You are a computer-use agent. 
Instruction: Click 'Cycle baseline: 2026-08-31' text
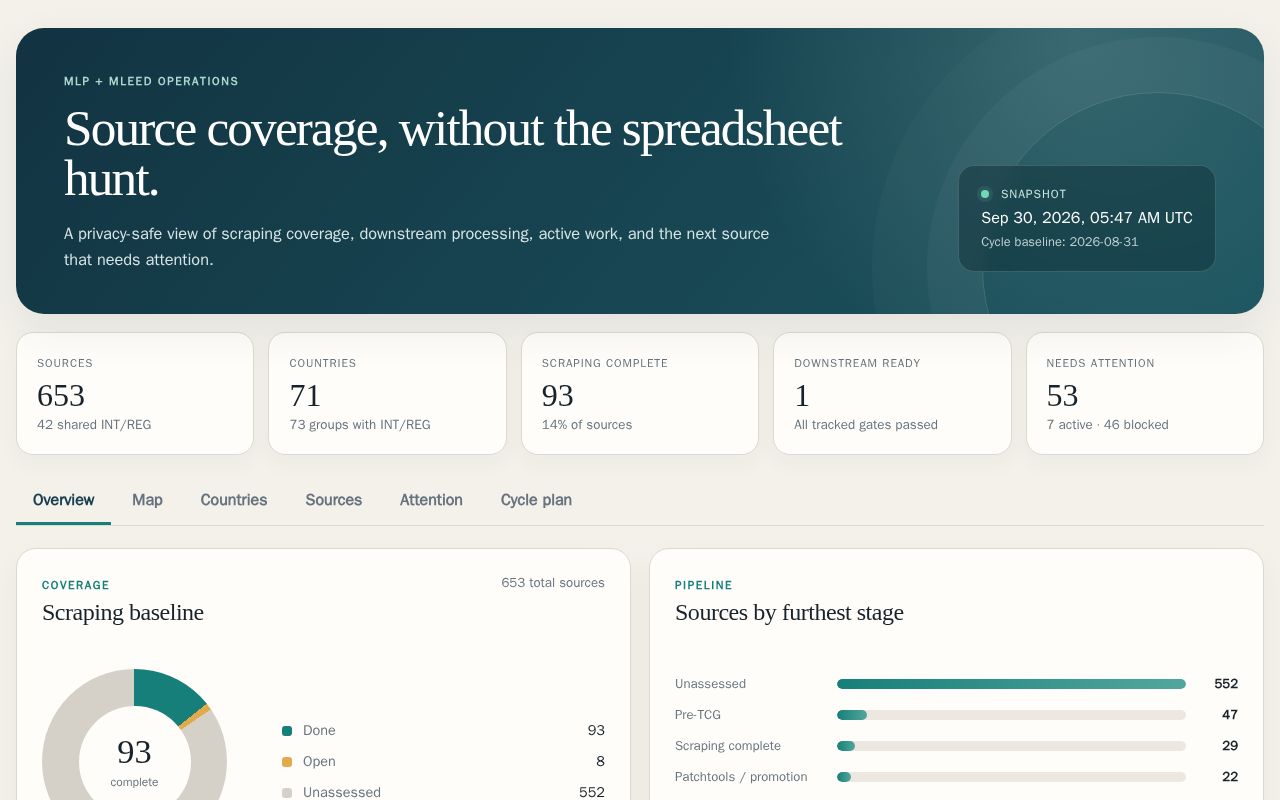coord(1060,242)
